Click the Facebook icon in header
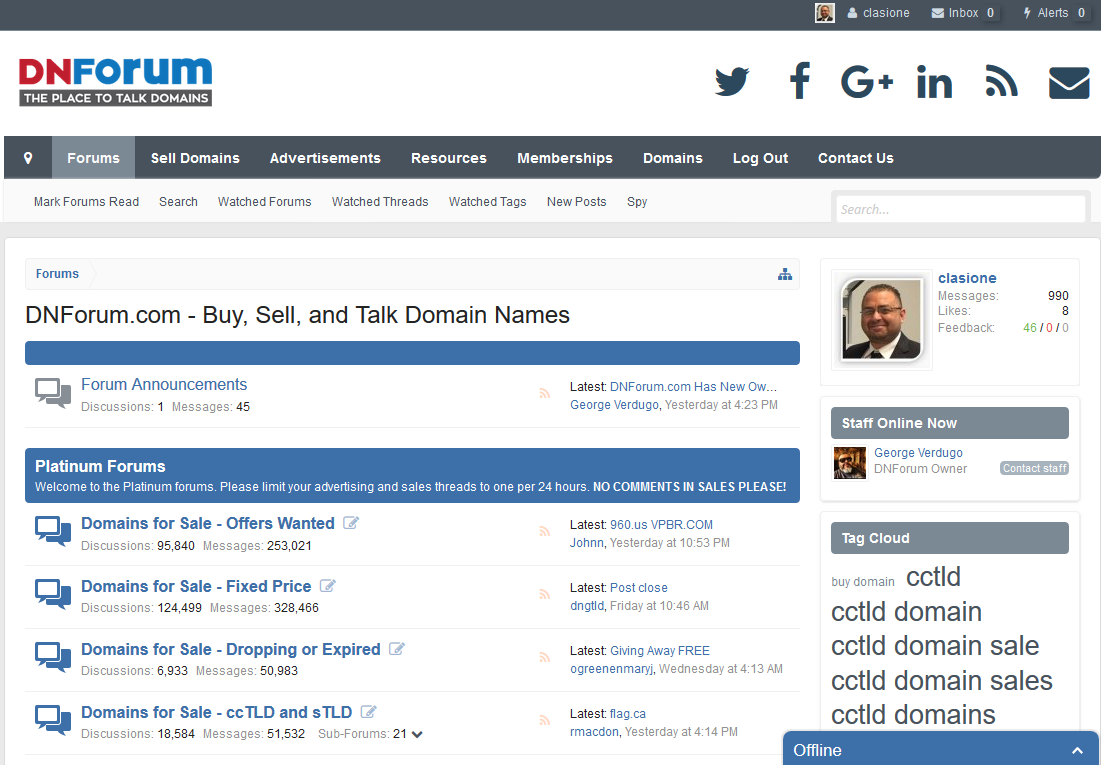 click(x=799, y=81)
